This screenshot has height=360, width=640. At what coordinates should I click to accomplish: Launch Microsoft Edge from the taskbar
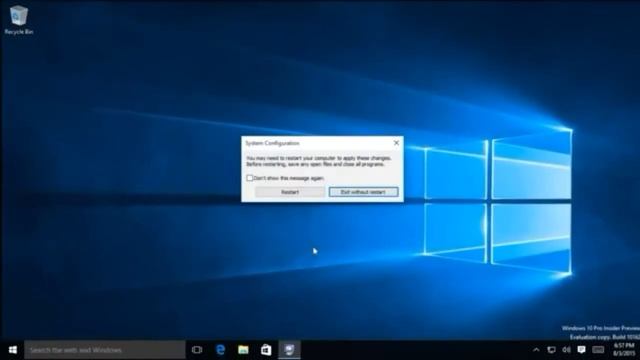(220, 350)
